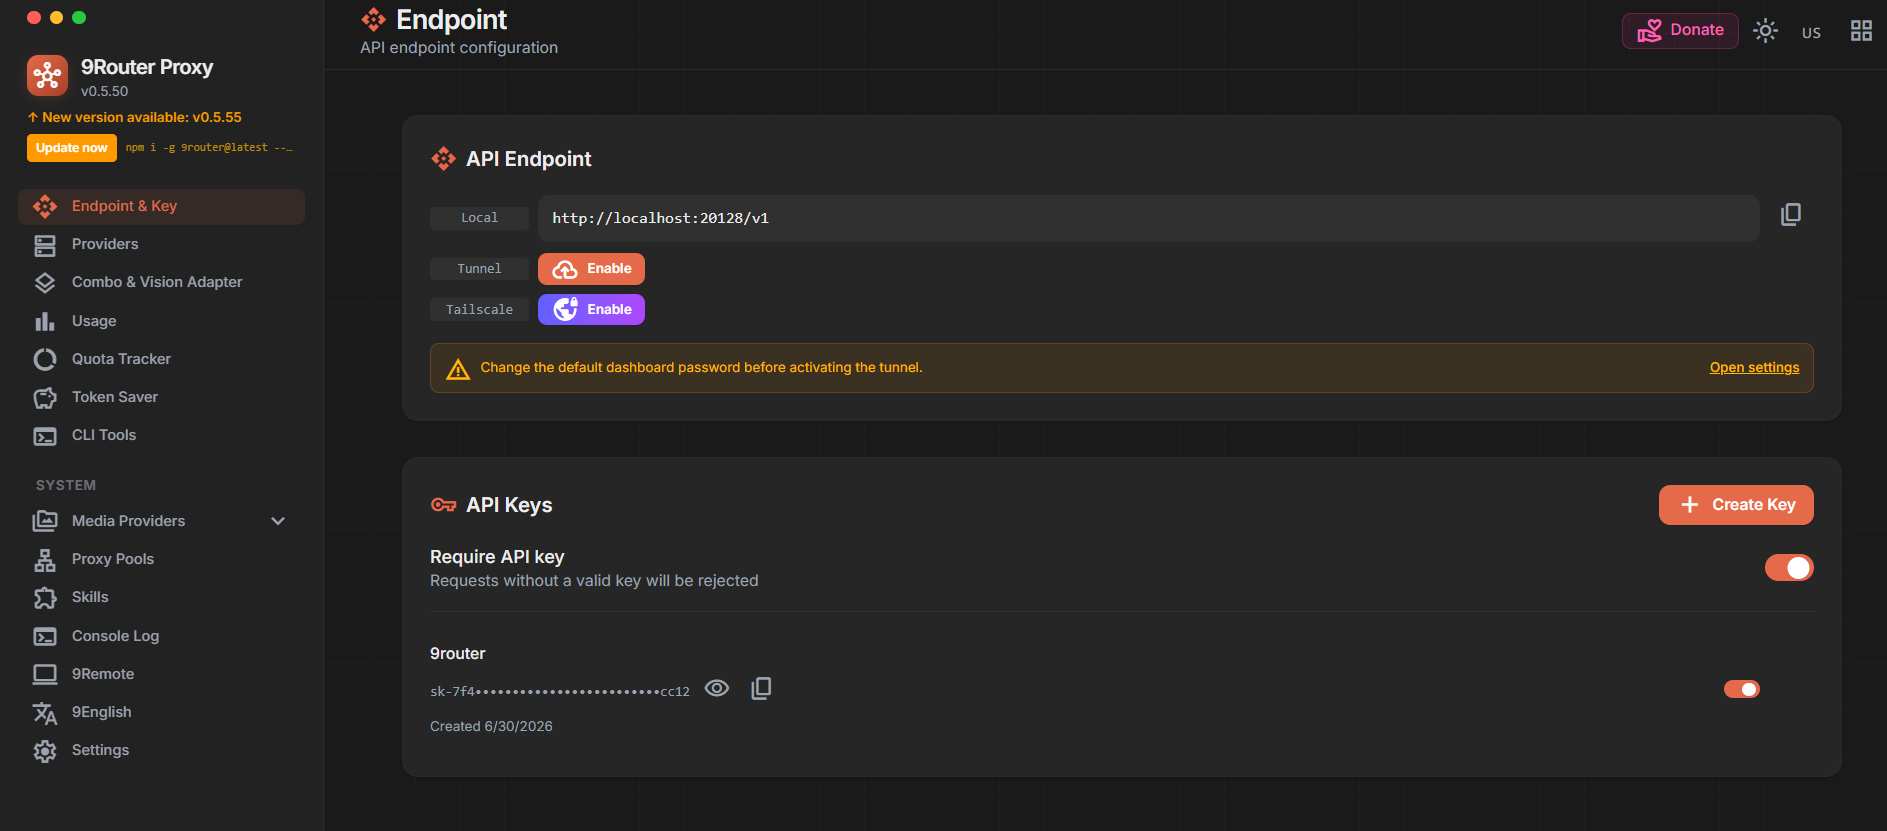Click the CLI Tools terminal icon
This screenshot has width=1887, height=831.
[x=45, y=436]
